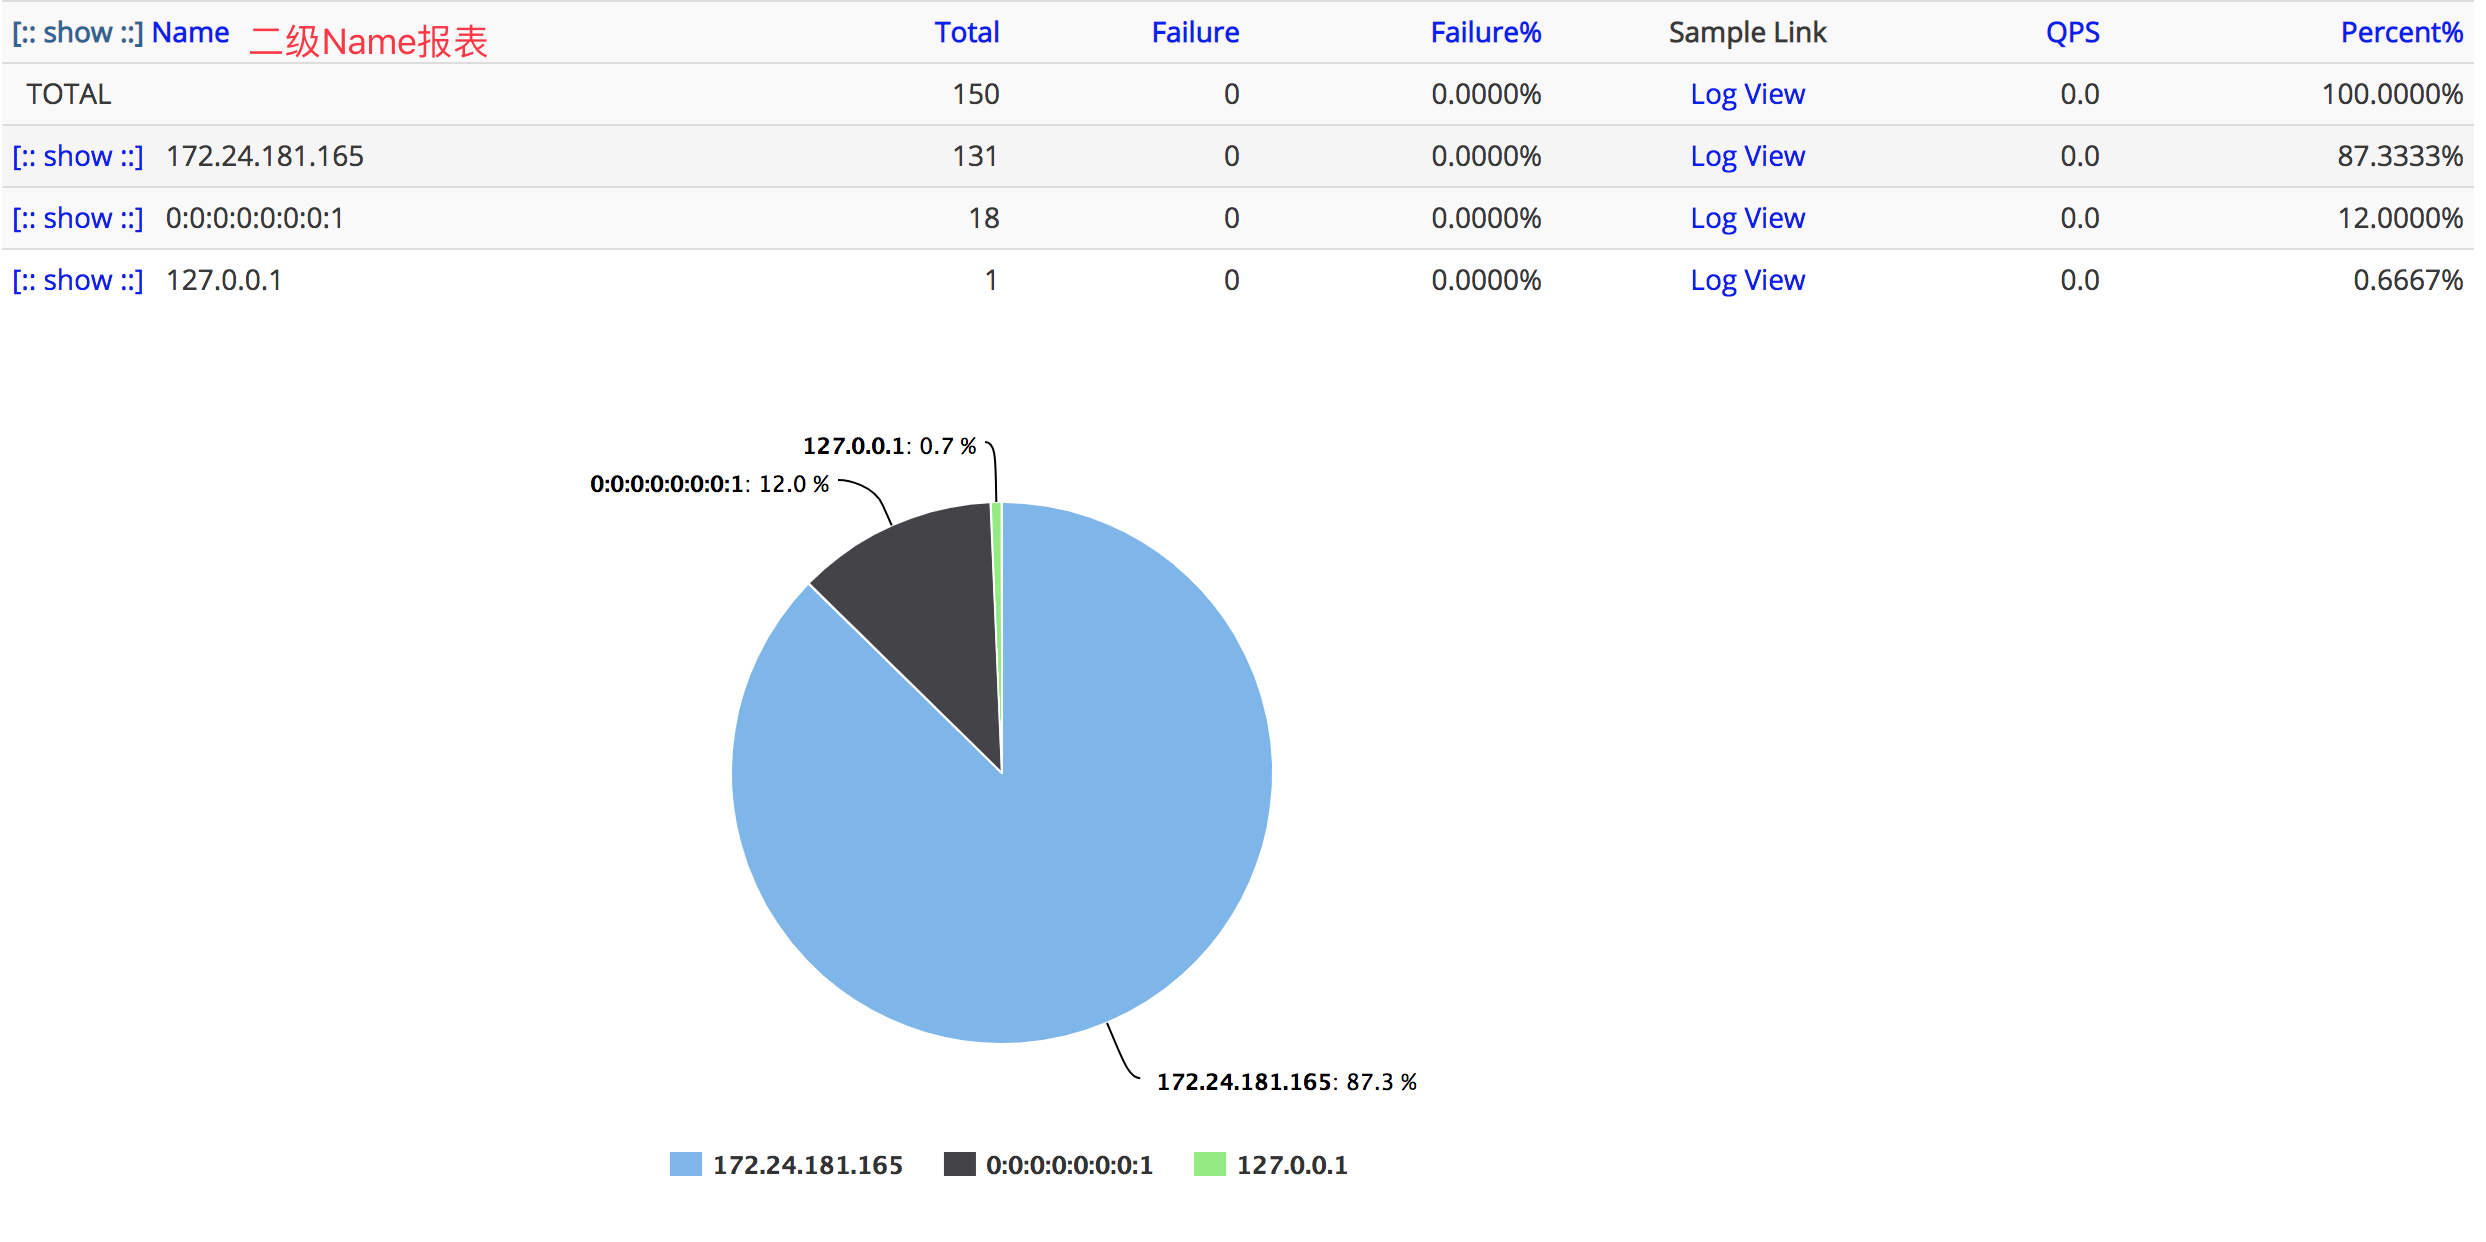Viewport: 2486px width, 1242px height.
Task: Expand details for 0:0:0:0:0:0:0:1 row
Action: coord(77,218)
